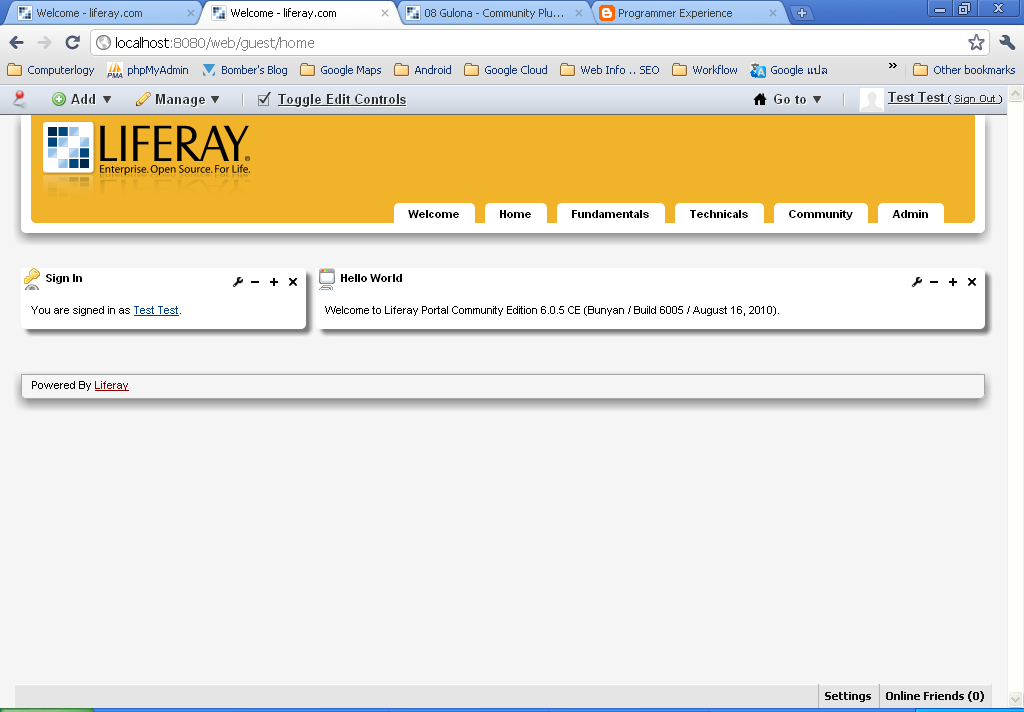Open the Community navigation tab
1024x712 pixels.
tap(820, 214)
